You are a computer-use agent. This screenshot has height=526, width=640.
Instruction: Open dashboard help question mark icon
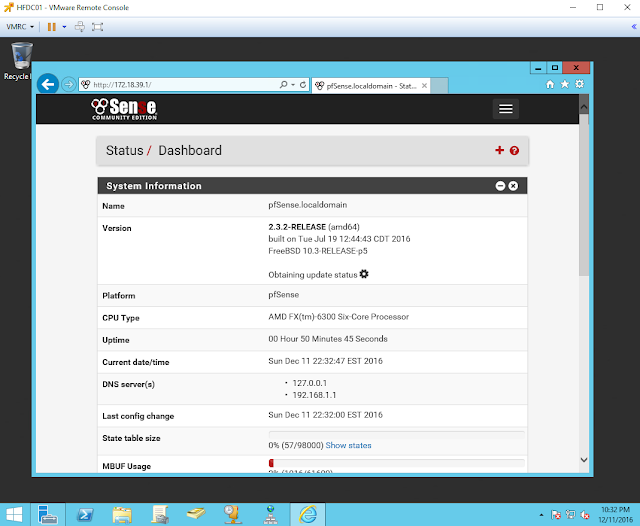(514, 151)
